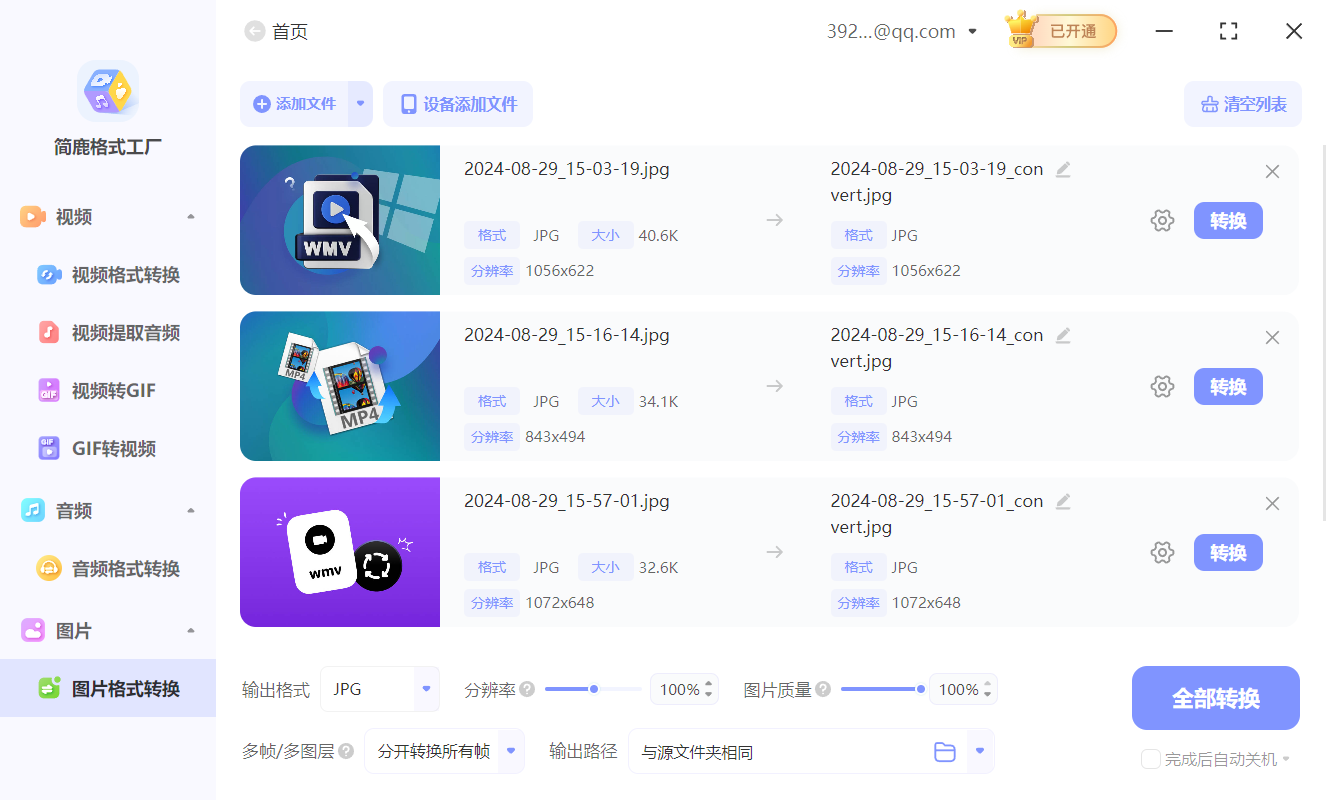The width and height of the screenshot is (1326, 800).
Task: Click the WMV file thumbnail preview
Action: point(339,220)
